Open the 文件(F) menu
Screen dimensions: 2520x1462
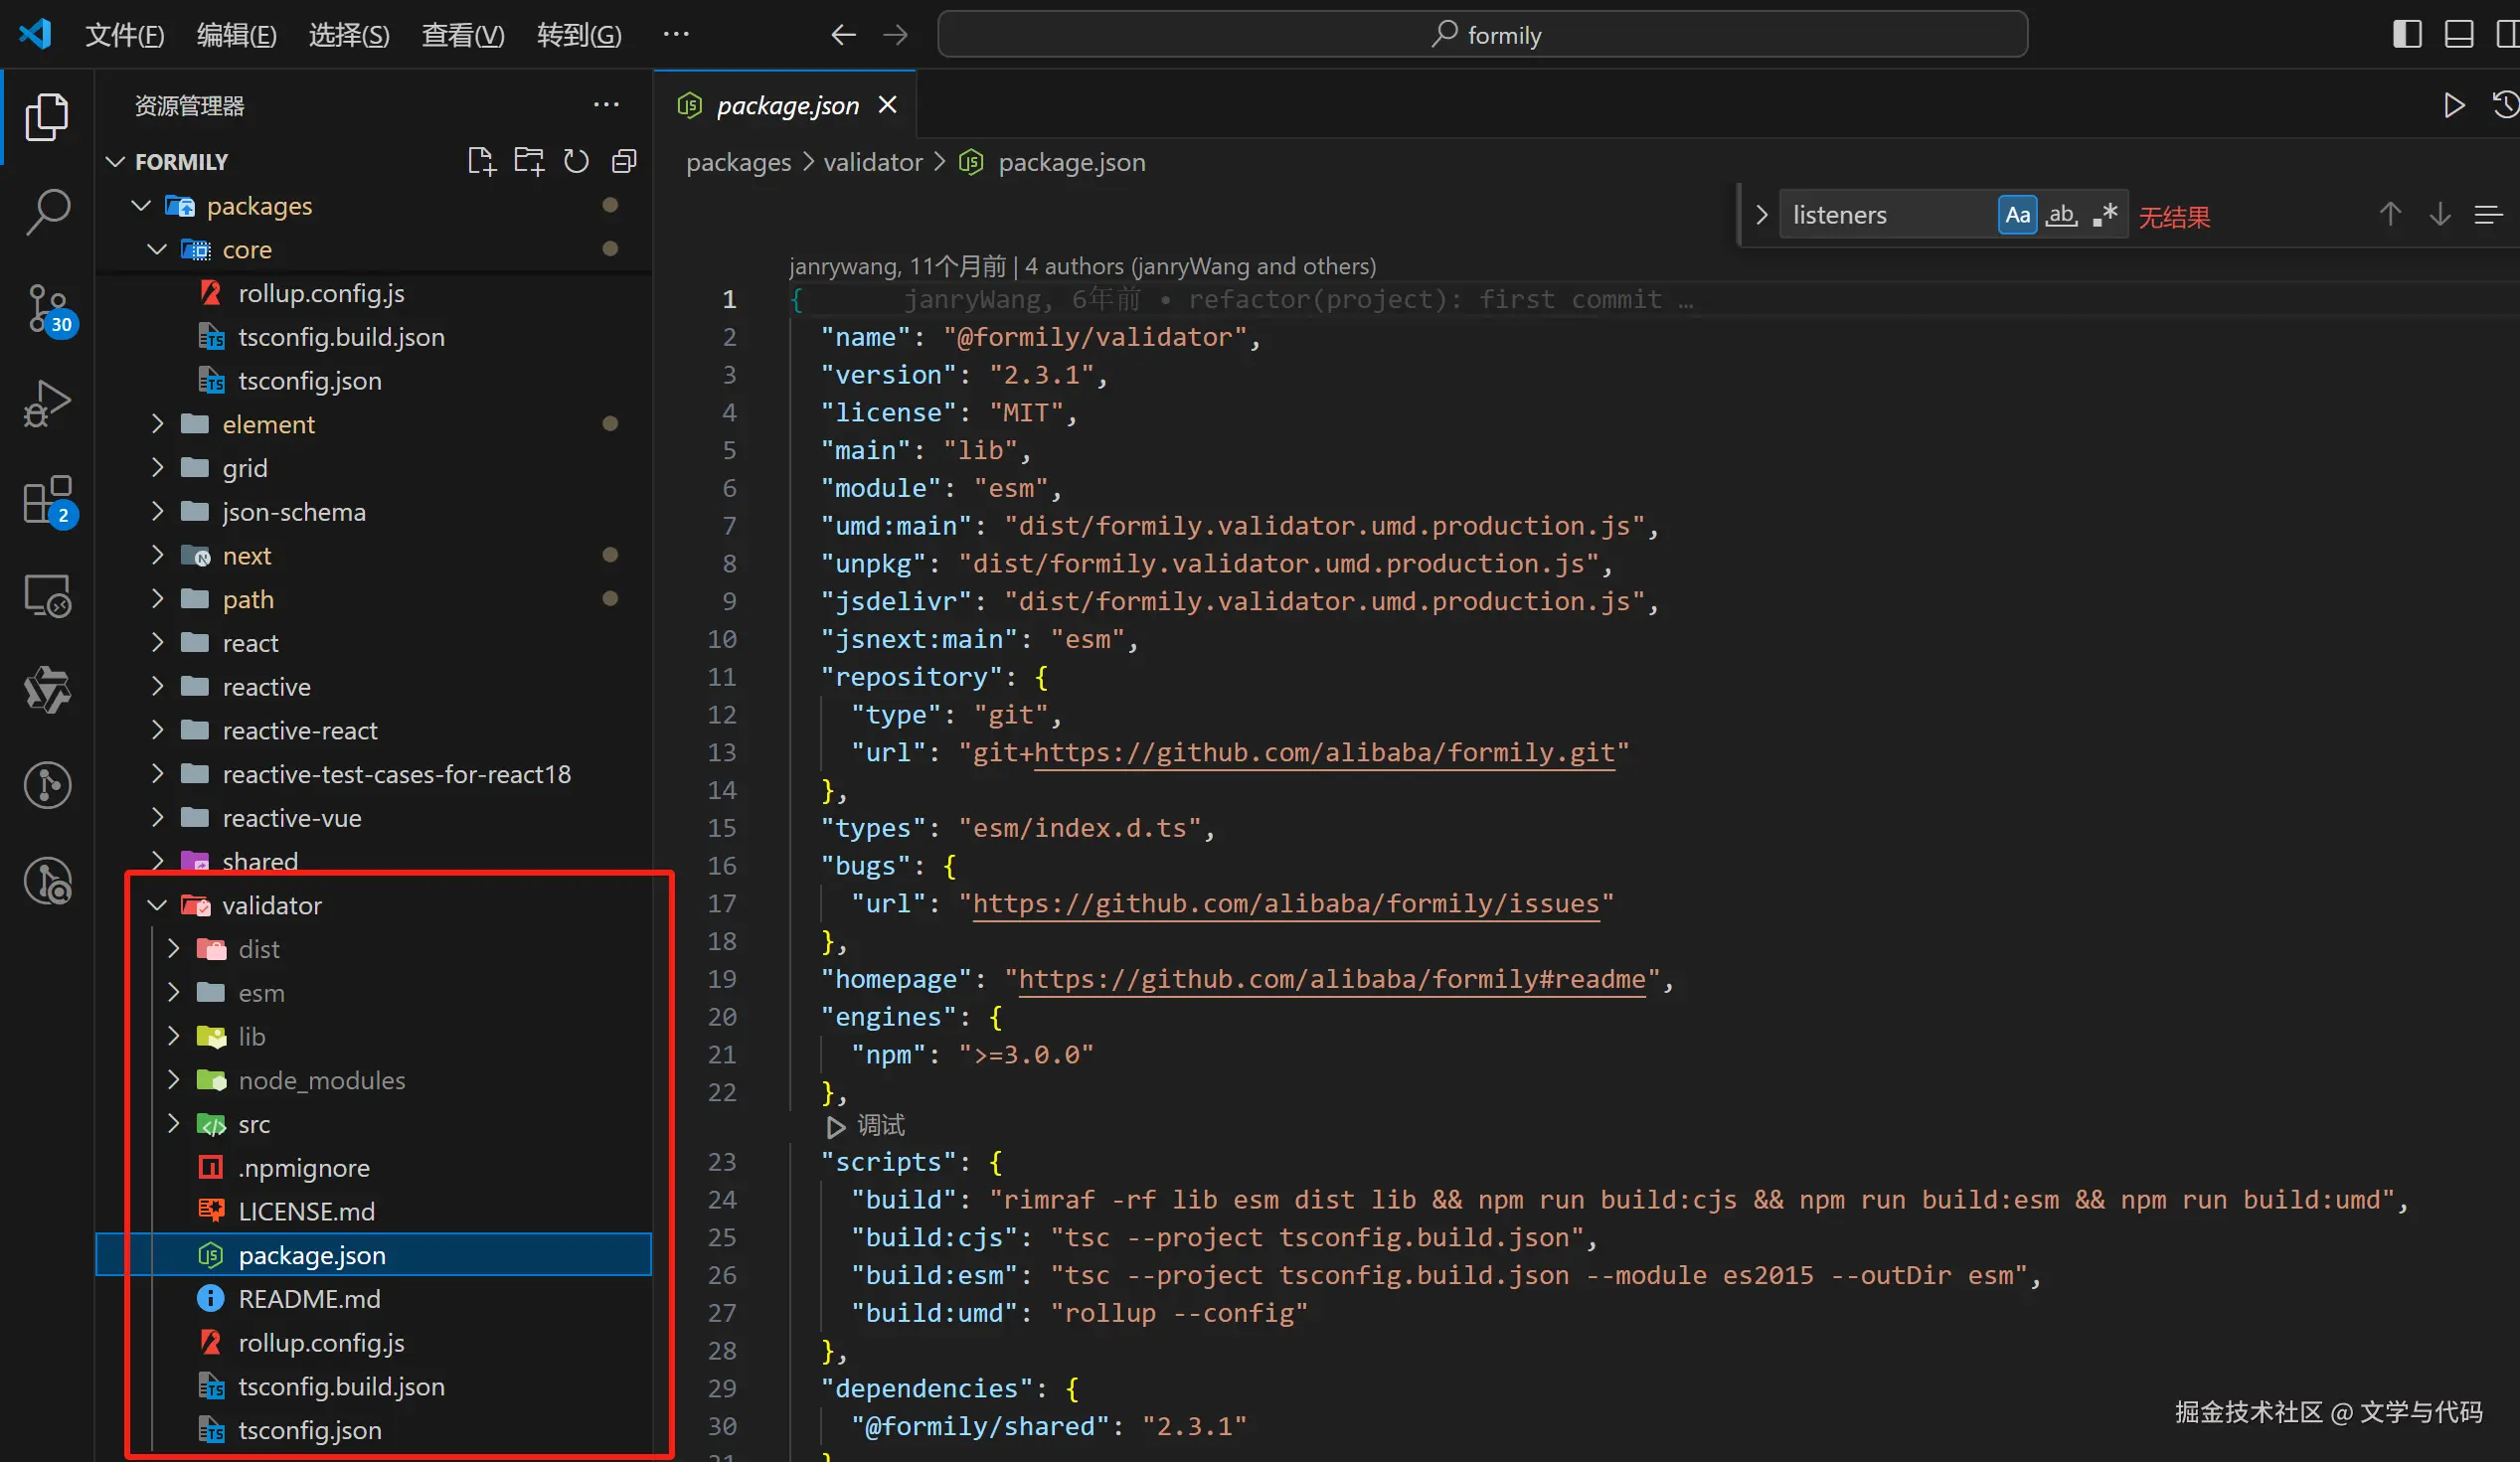124,35
